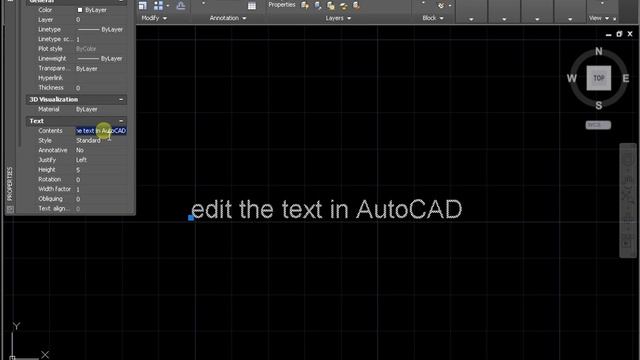Screen dimensions: 640x360
Task: Click the TOP face of ViewCube
Action: click(599, 78)
